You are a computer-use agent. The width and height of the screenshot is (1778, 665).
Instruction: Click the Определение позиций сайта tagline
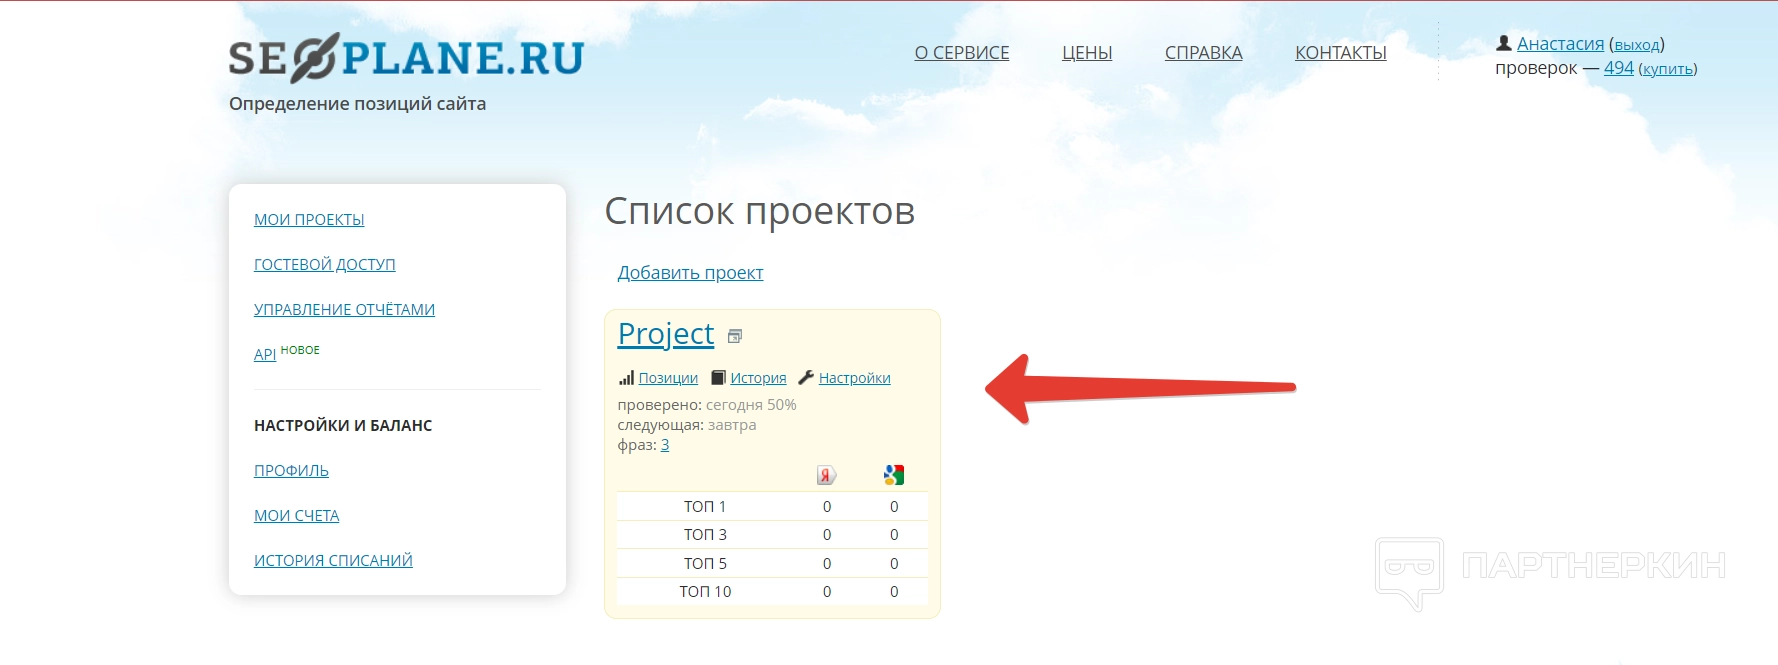click(x=357, y=104)
